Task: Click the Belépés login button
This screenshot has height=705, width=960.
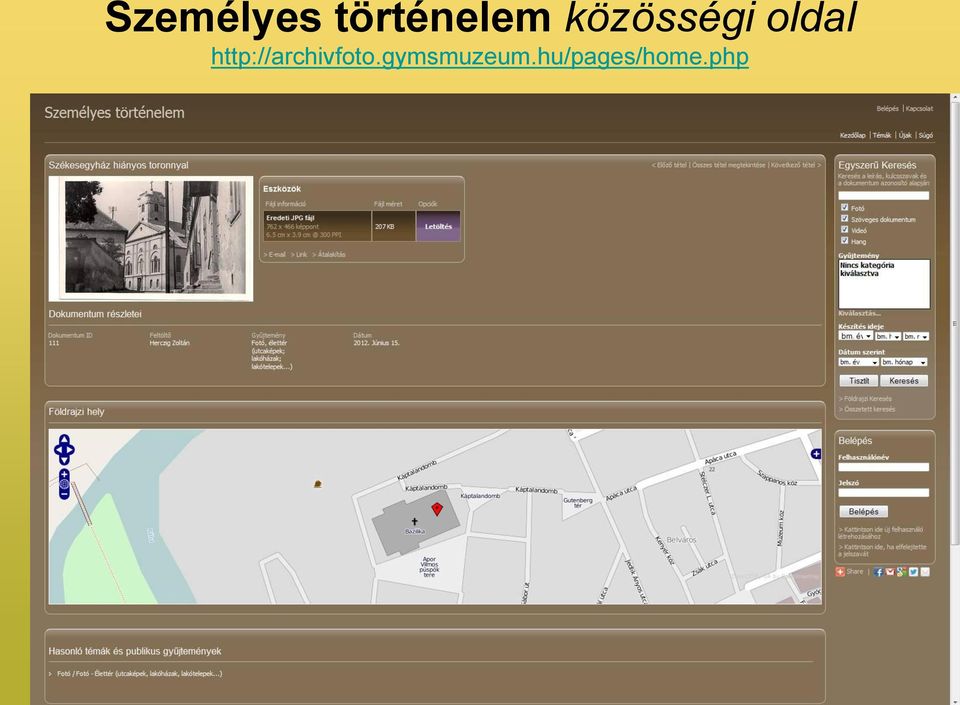Action: (863, 512)
